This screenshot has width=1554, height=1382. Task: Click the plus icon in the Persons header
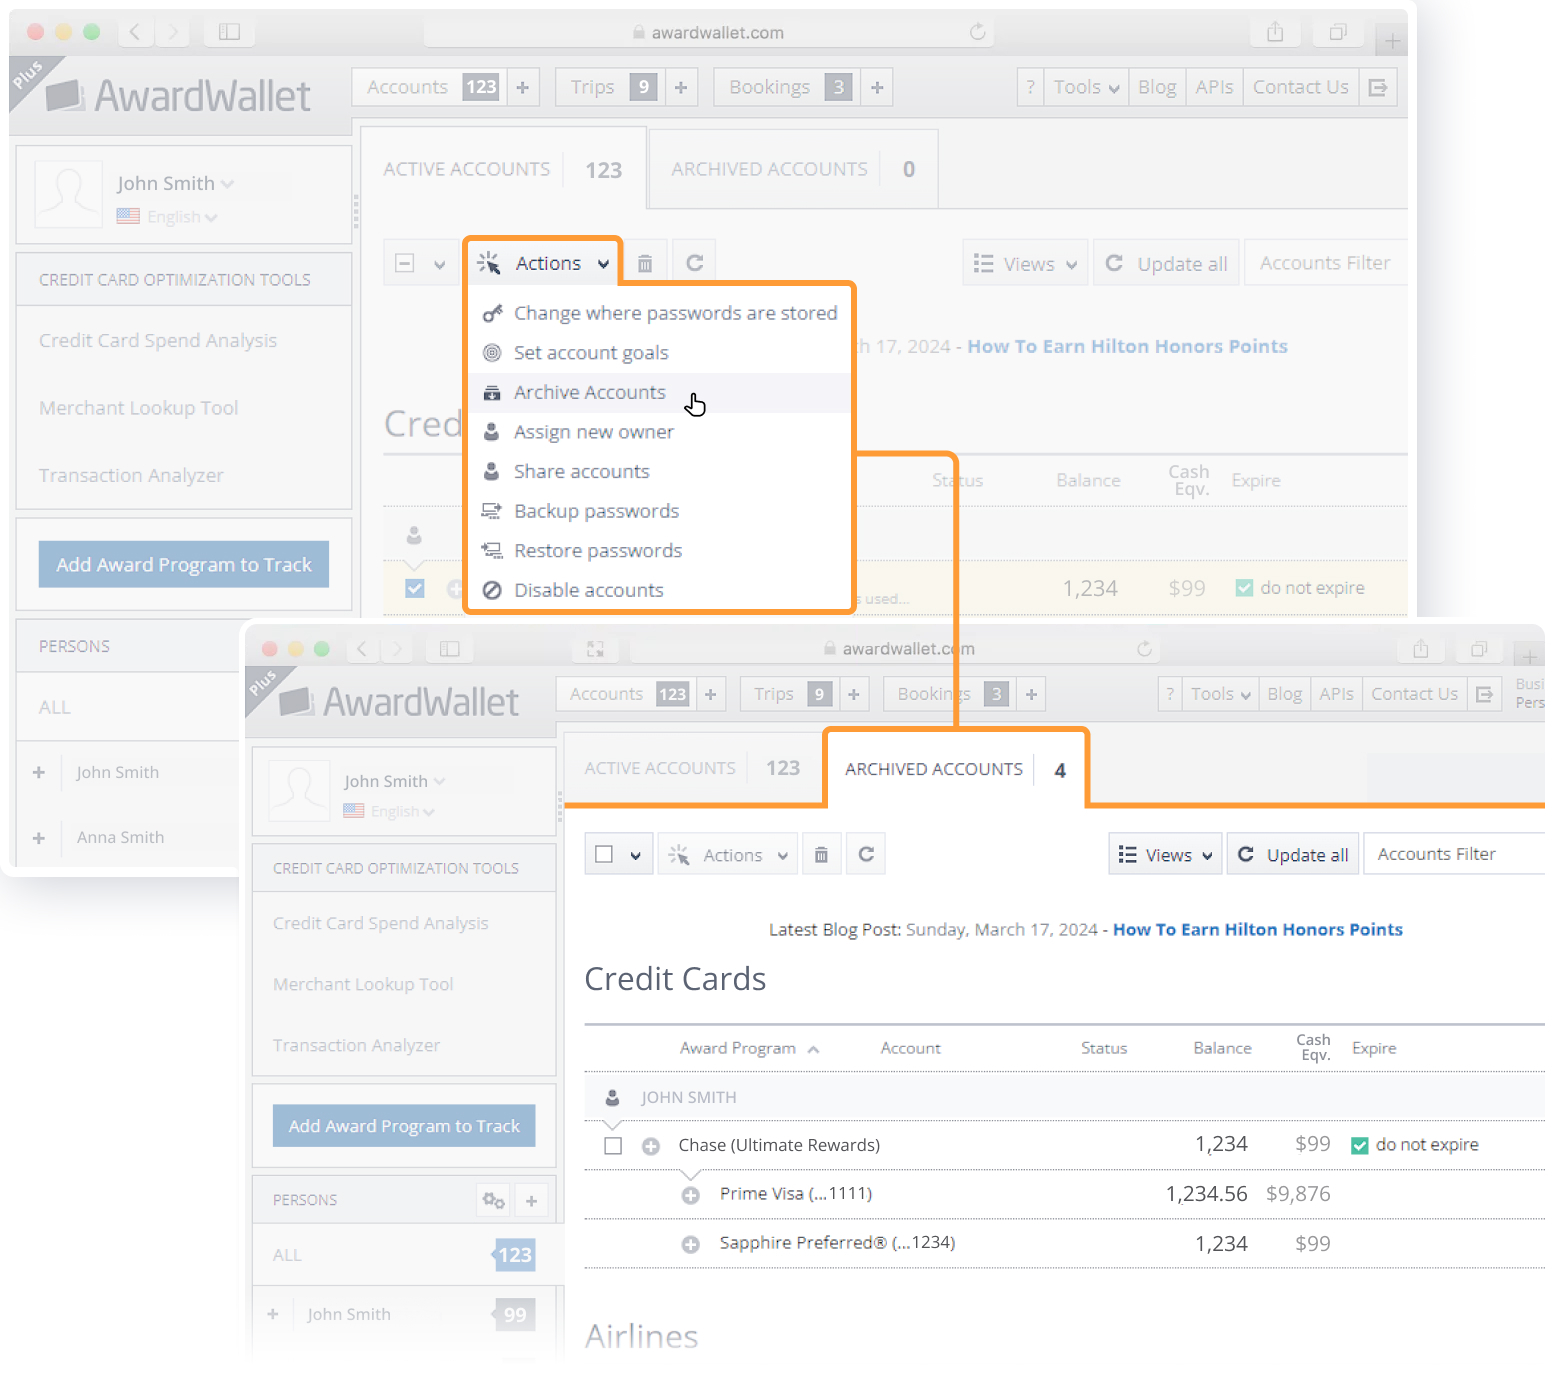coord(532,1200)
